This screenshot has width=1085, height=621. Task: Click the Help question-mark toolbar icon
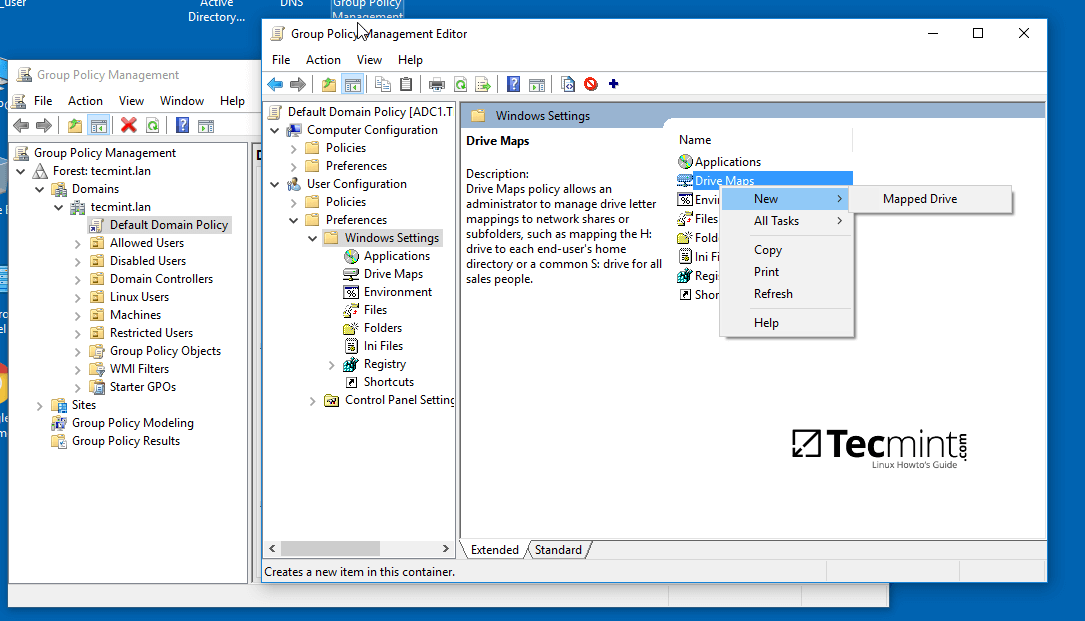[x=513, y=84]
